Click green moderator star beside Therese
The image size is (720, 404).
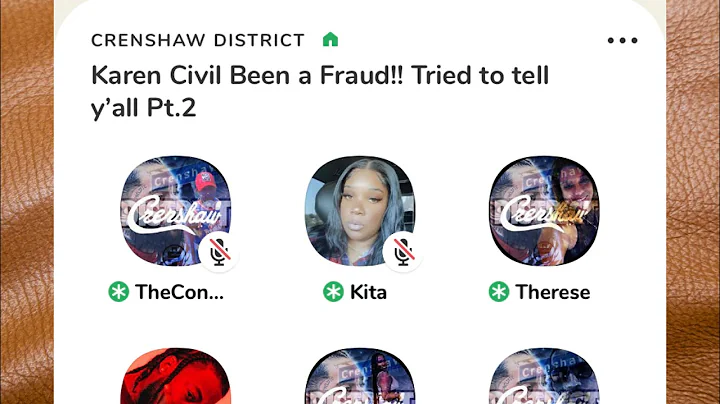click(499, 292)
